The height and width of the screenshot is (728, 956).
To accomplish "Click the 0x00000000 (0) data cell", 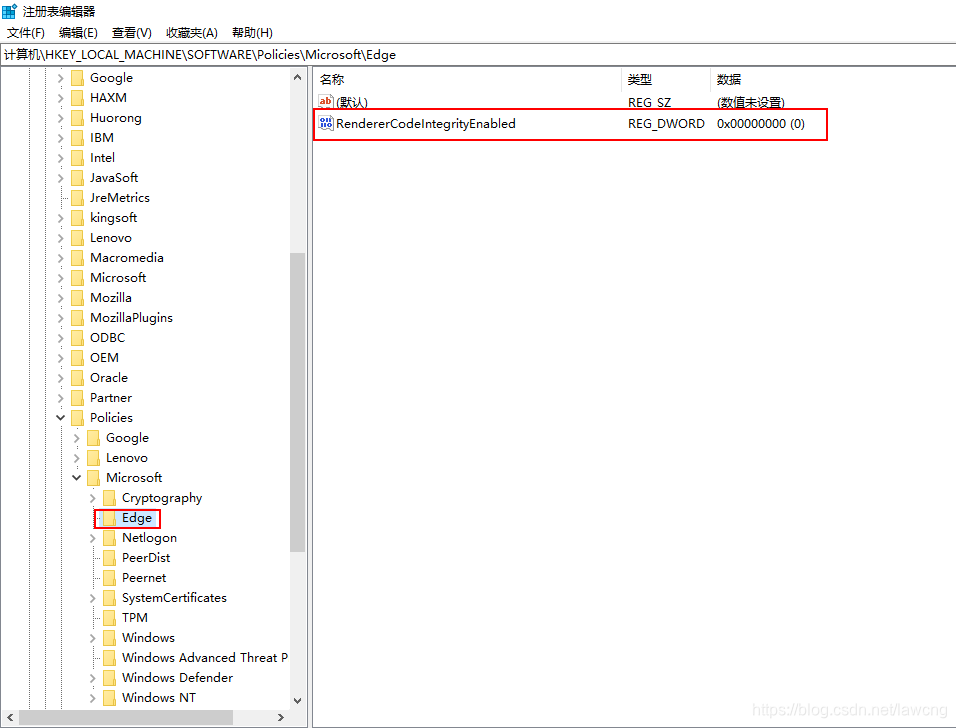I will pyautogui.click(x=761, y=124).
